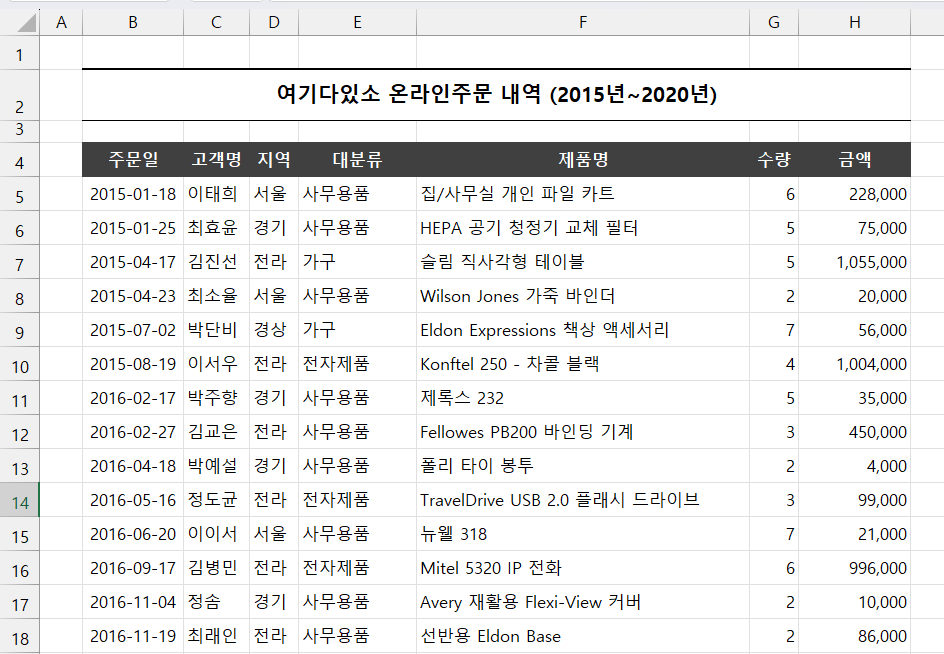
Task: Select customer name 박단비
Action: tap(216, 330)
